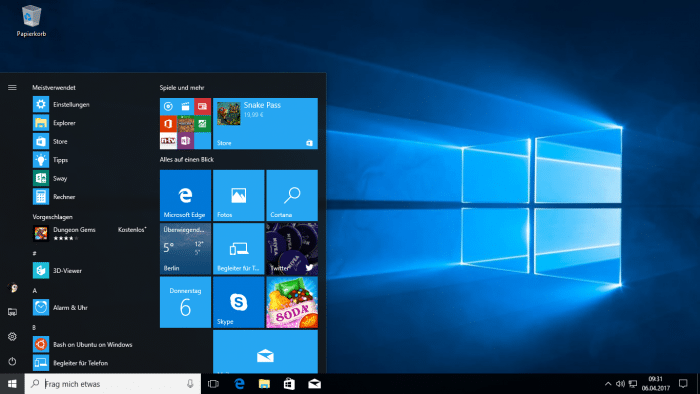Viewport: 700px width, 394px height.
Task: Launch 3D-Viewer app
Action: tap(89, 270)
